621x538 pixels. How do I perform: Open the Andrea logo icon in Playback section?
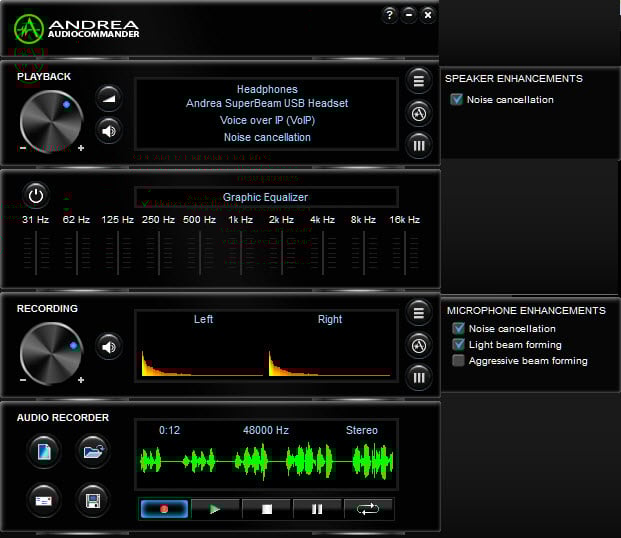[419, 113]
